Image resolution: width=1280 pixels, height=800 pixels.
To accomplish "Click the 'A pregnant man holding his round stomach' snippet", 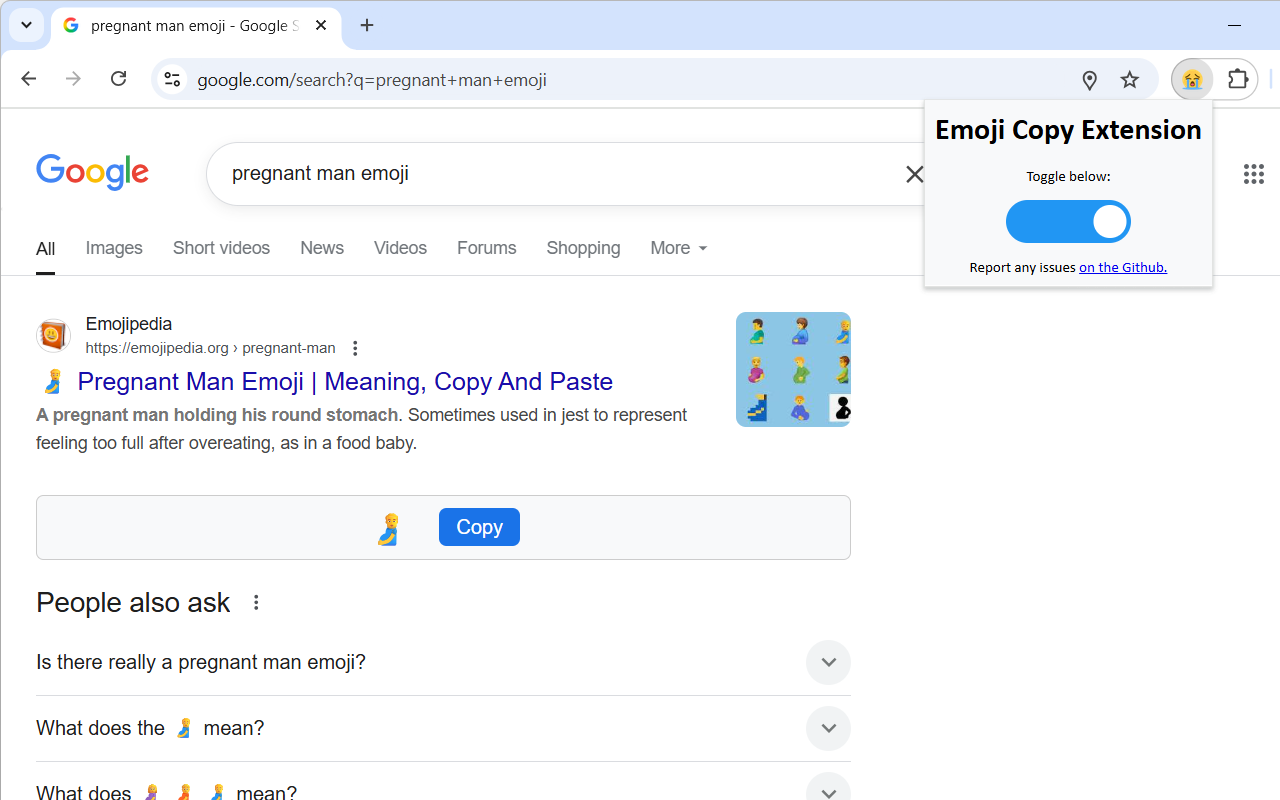I will (217, 415).
